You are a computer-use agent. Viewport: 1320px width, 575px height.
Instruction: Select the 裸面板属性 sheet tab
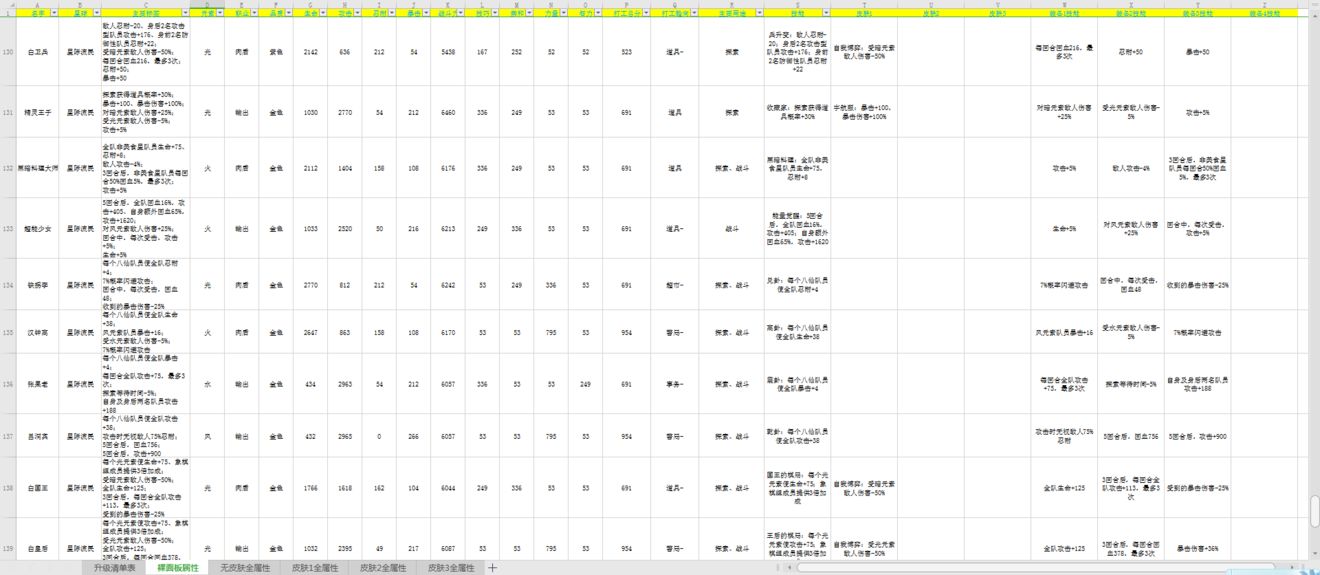(178, 567)
